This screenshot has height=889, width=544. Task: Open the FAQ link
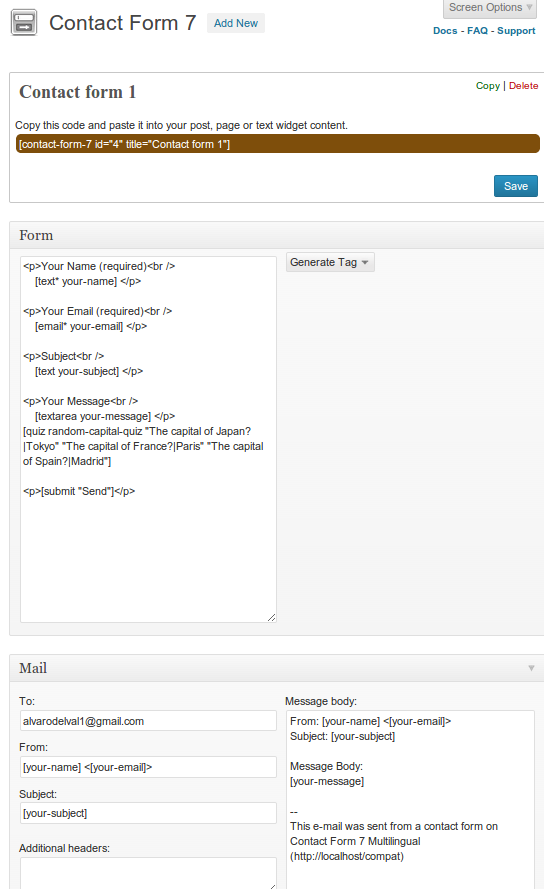point(477,31)
